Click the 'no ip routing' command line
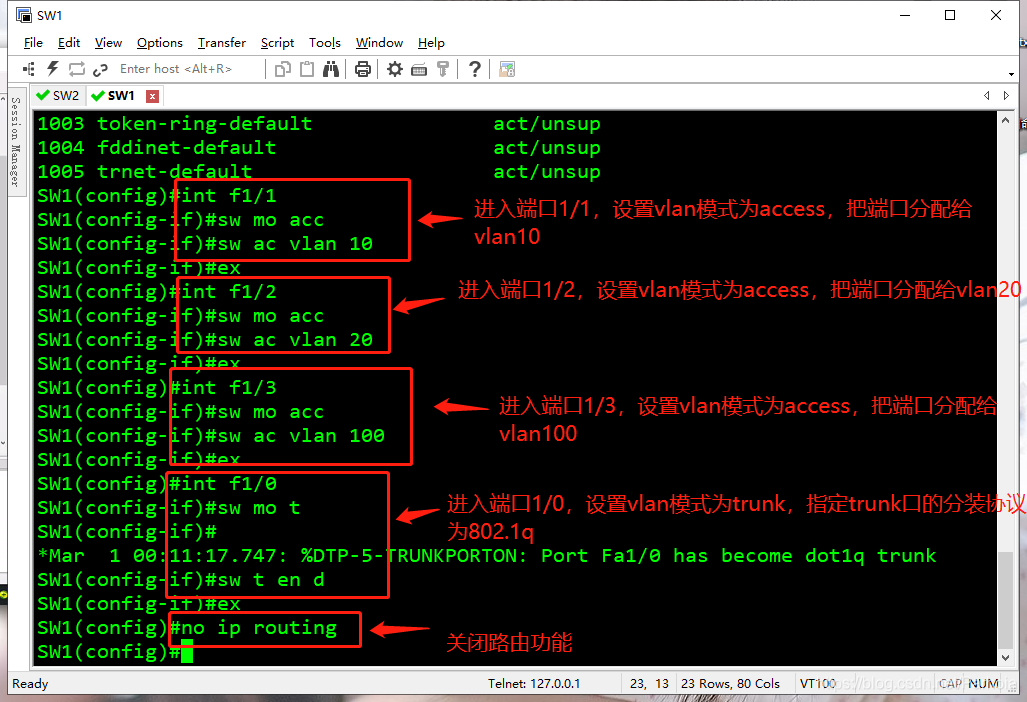The width and height of the screenshot is (1027, 702). (x=187, y=627)
